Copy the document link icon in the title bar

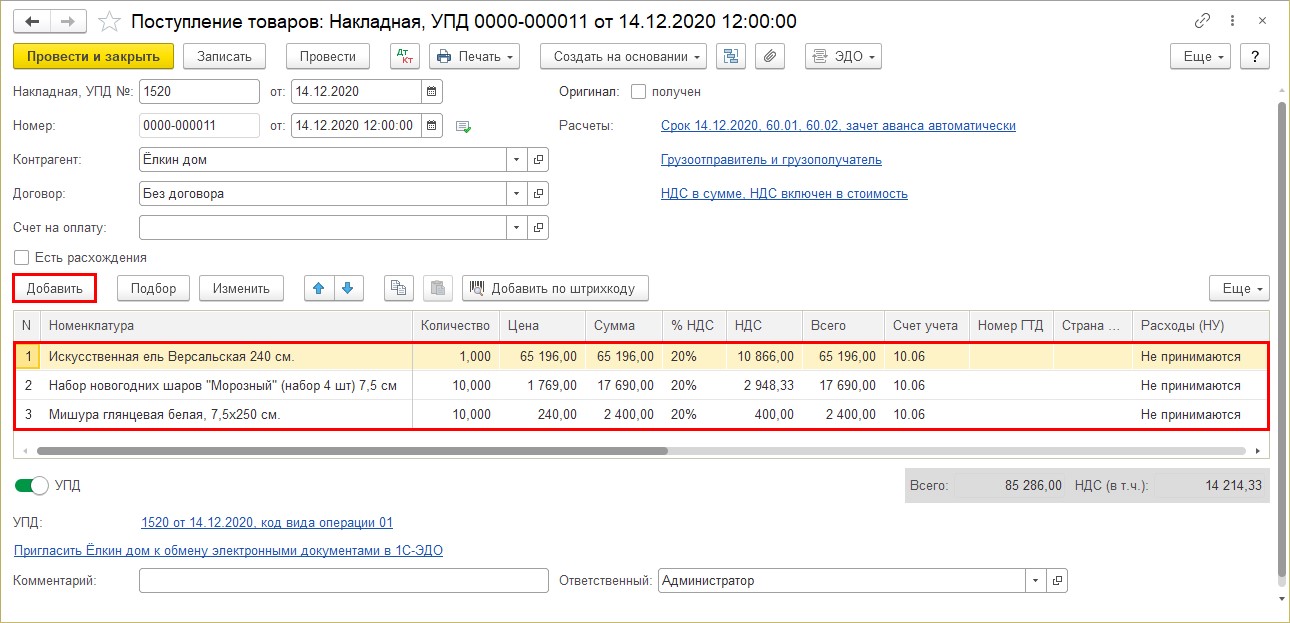(1201, 21)
